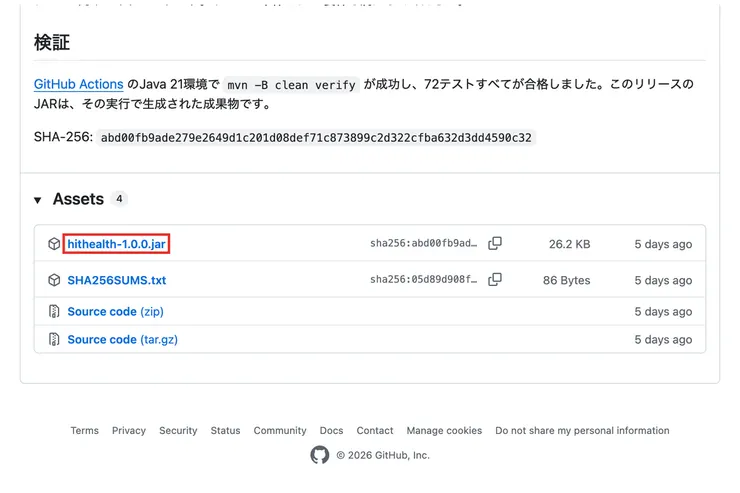Download Source code (zip)
Screen dimensions: 740x493
tap(116, 311)
